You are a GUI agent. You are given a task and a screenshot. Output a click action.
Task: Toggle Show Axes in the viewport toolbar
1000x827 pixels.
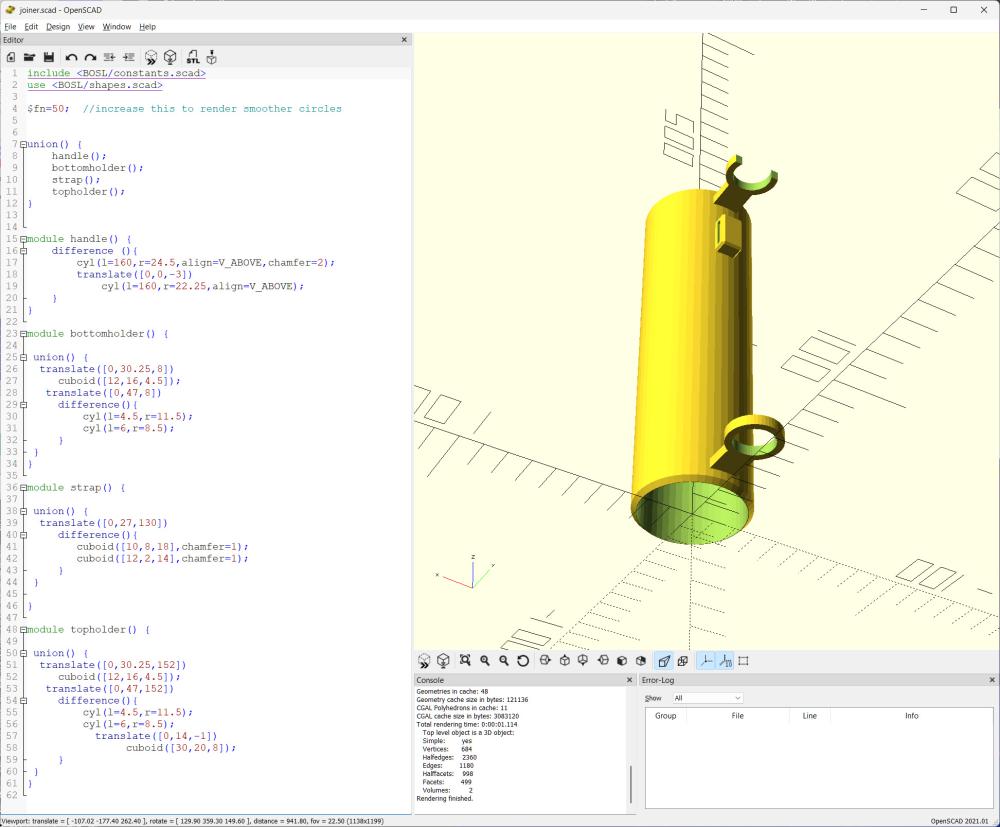click(705, 661)
